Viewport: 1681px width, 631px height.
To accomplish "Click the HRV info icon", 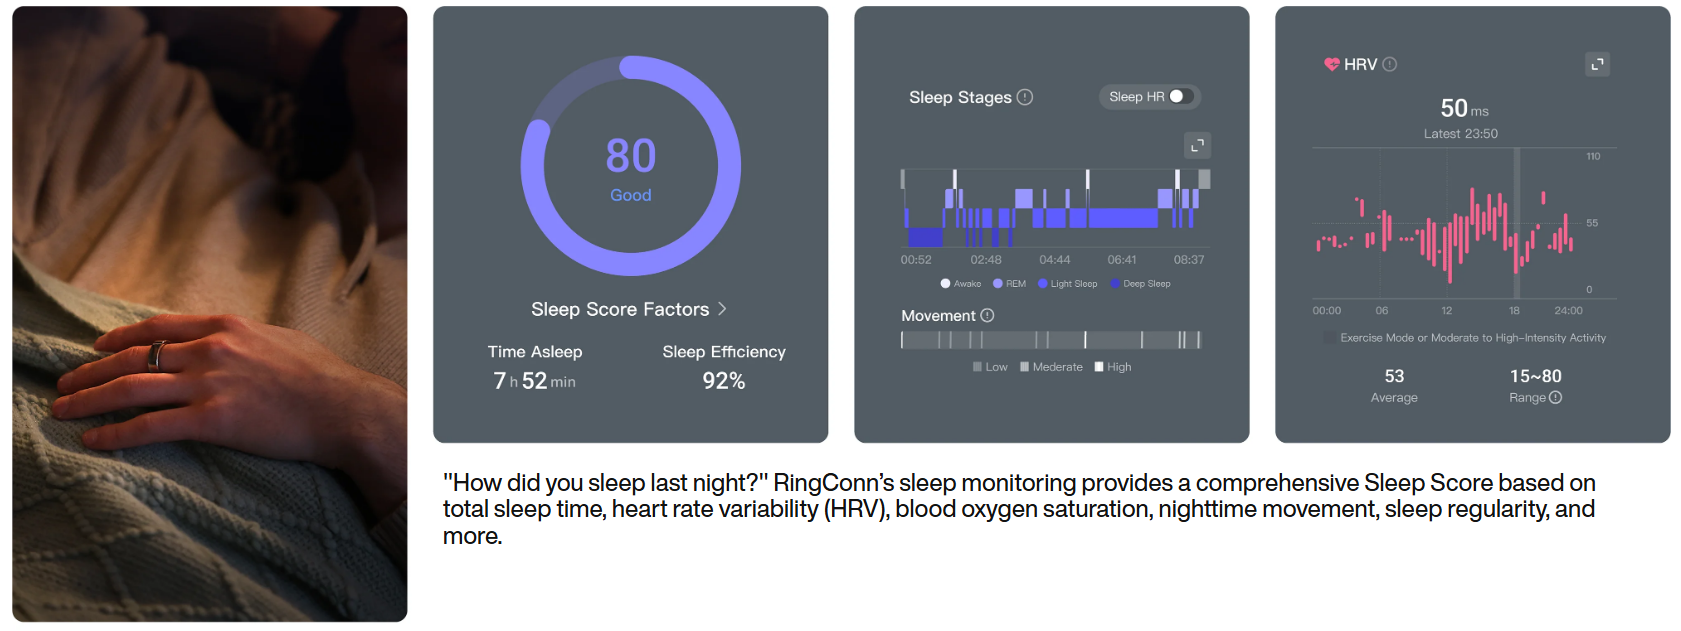I will [x=1389, y=64].
